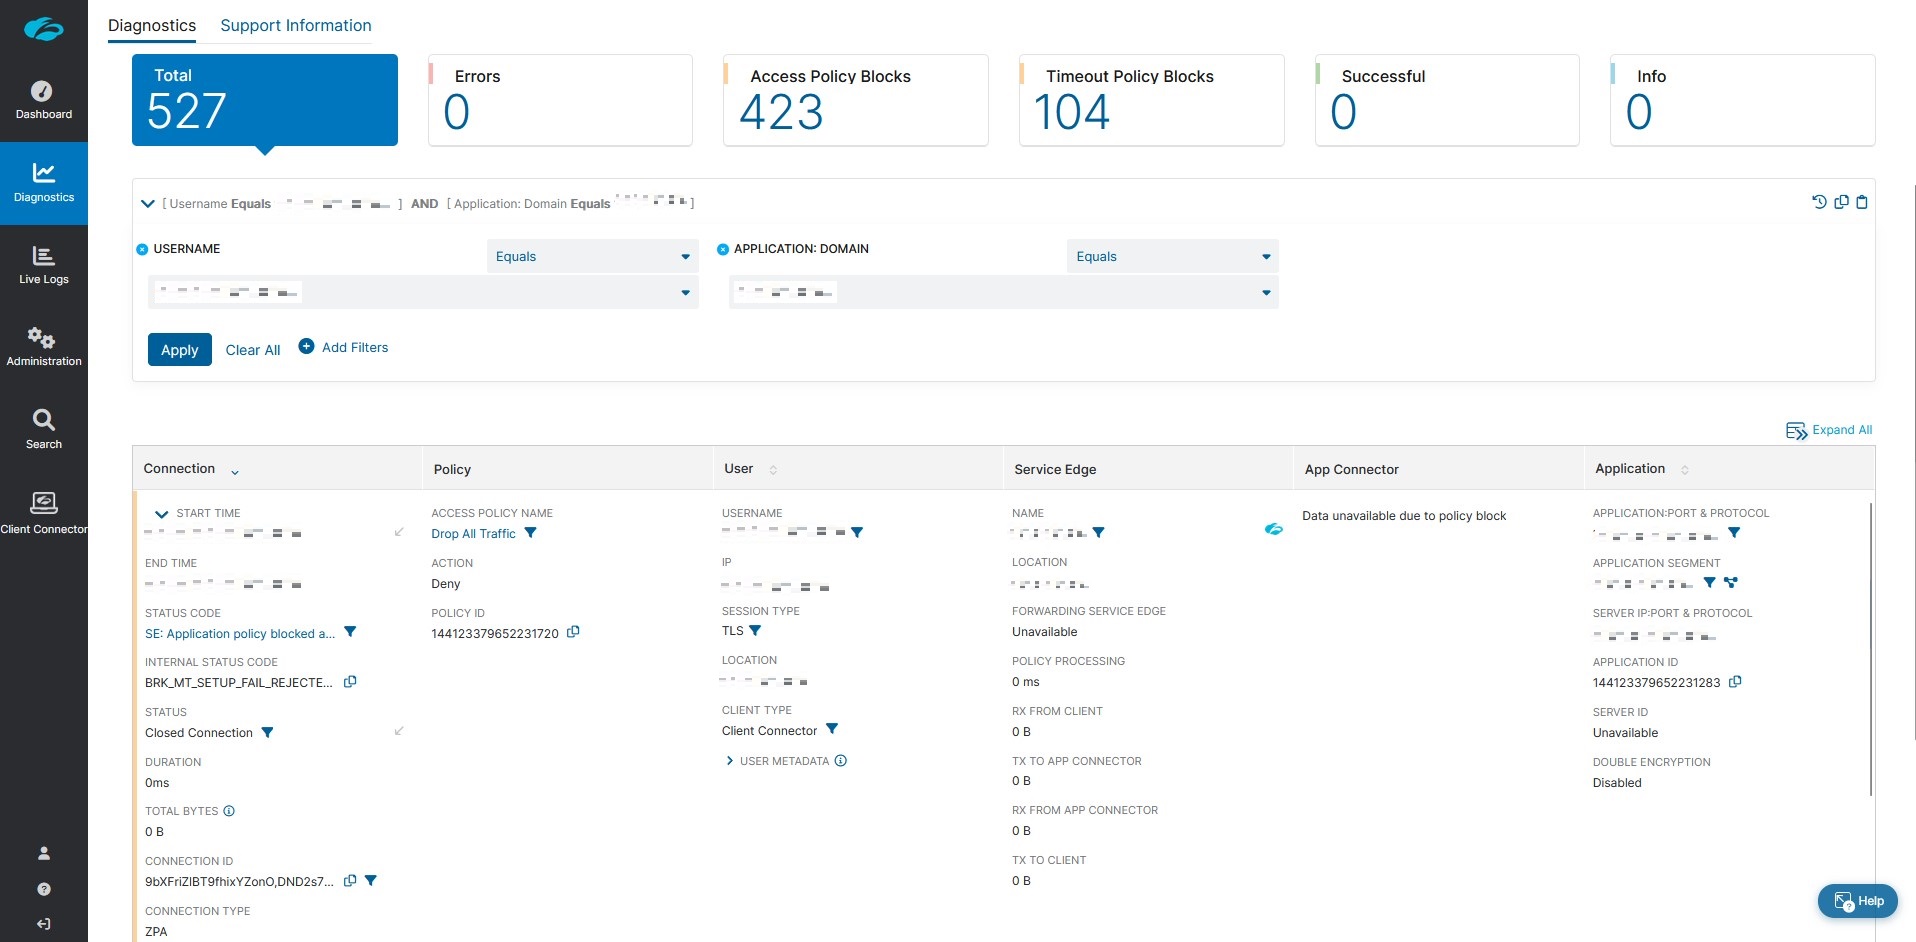Image resolution: width=1916 pixels, height=942 pixels.
Task: Remove the Application: Domain filter
Action: 722,249
